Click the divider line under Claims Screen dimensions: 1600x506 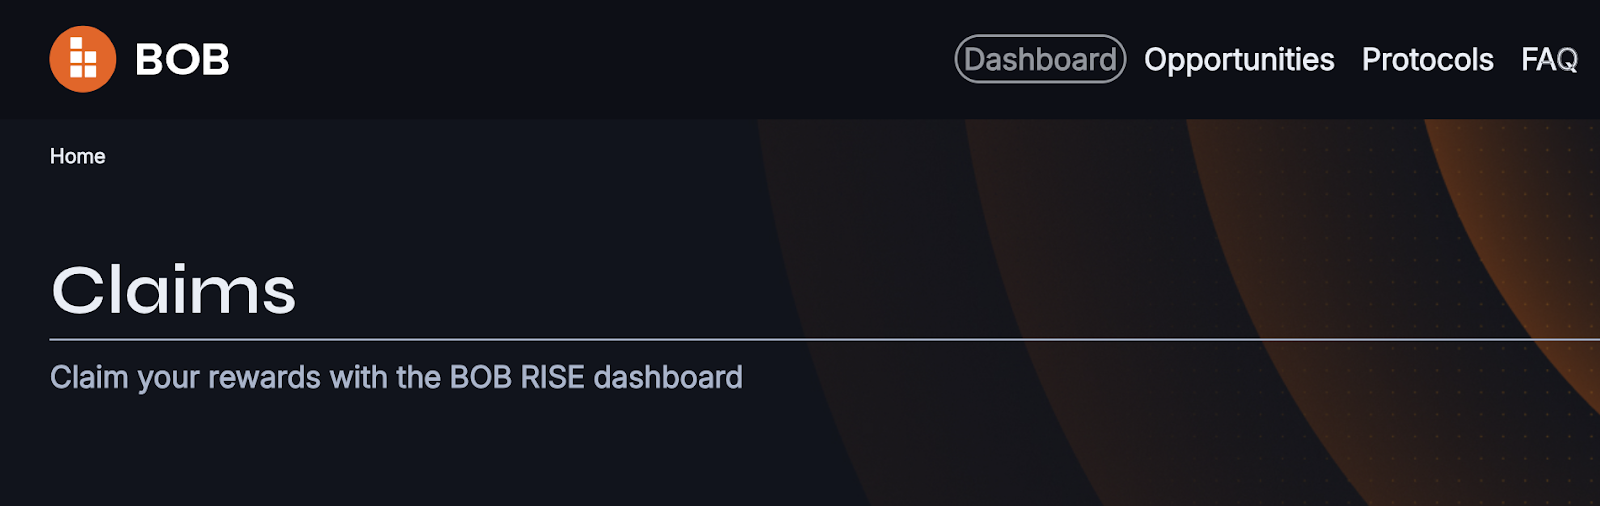pos(825,340)
